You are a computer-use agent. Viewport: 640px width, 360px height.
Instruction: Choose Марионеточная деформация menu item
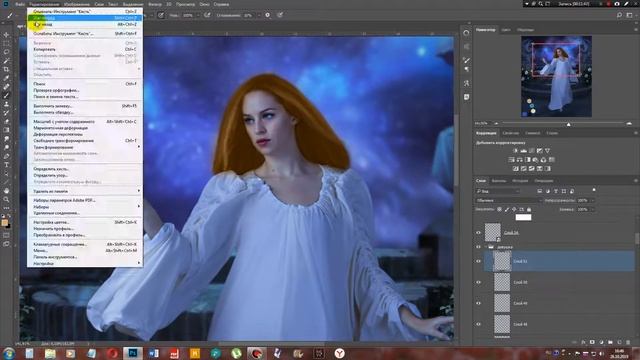85,128
